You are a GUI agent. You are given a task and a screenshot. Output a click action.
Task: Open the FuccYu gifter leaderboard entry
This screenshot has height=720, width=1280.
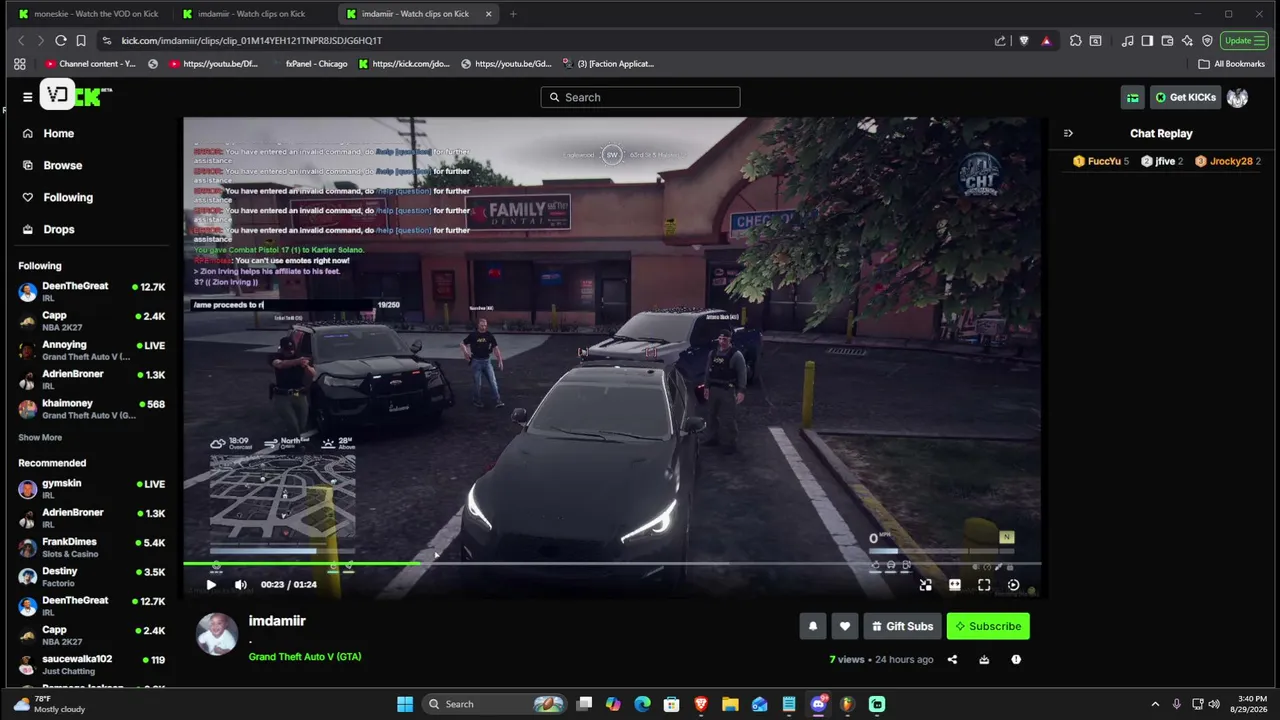pyautogui.click(x=1101, y=161)
